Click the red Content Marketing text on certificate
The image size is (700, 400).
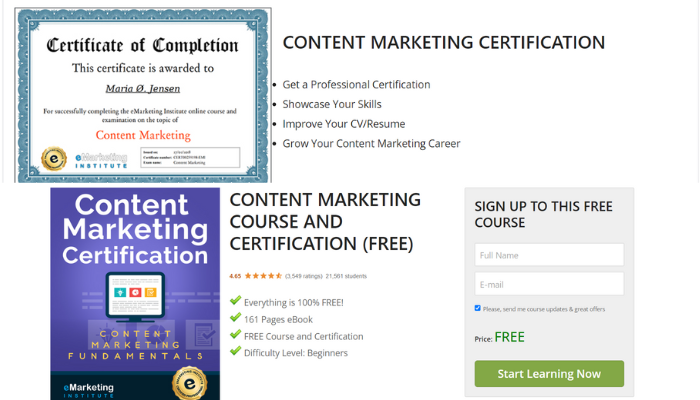point(143,135)
